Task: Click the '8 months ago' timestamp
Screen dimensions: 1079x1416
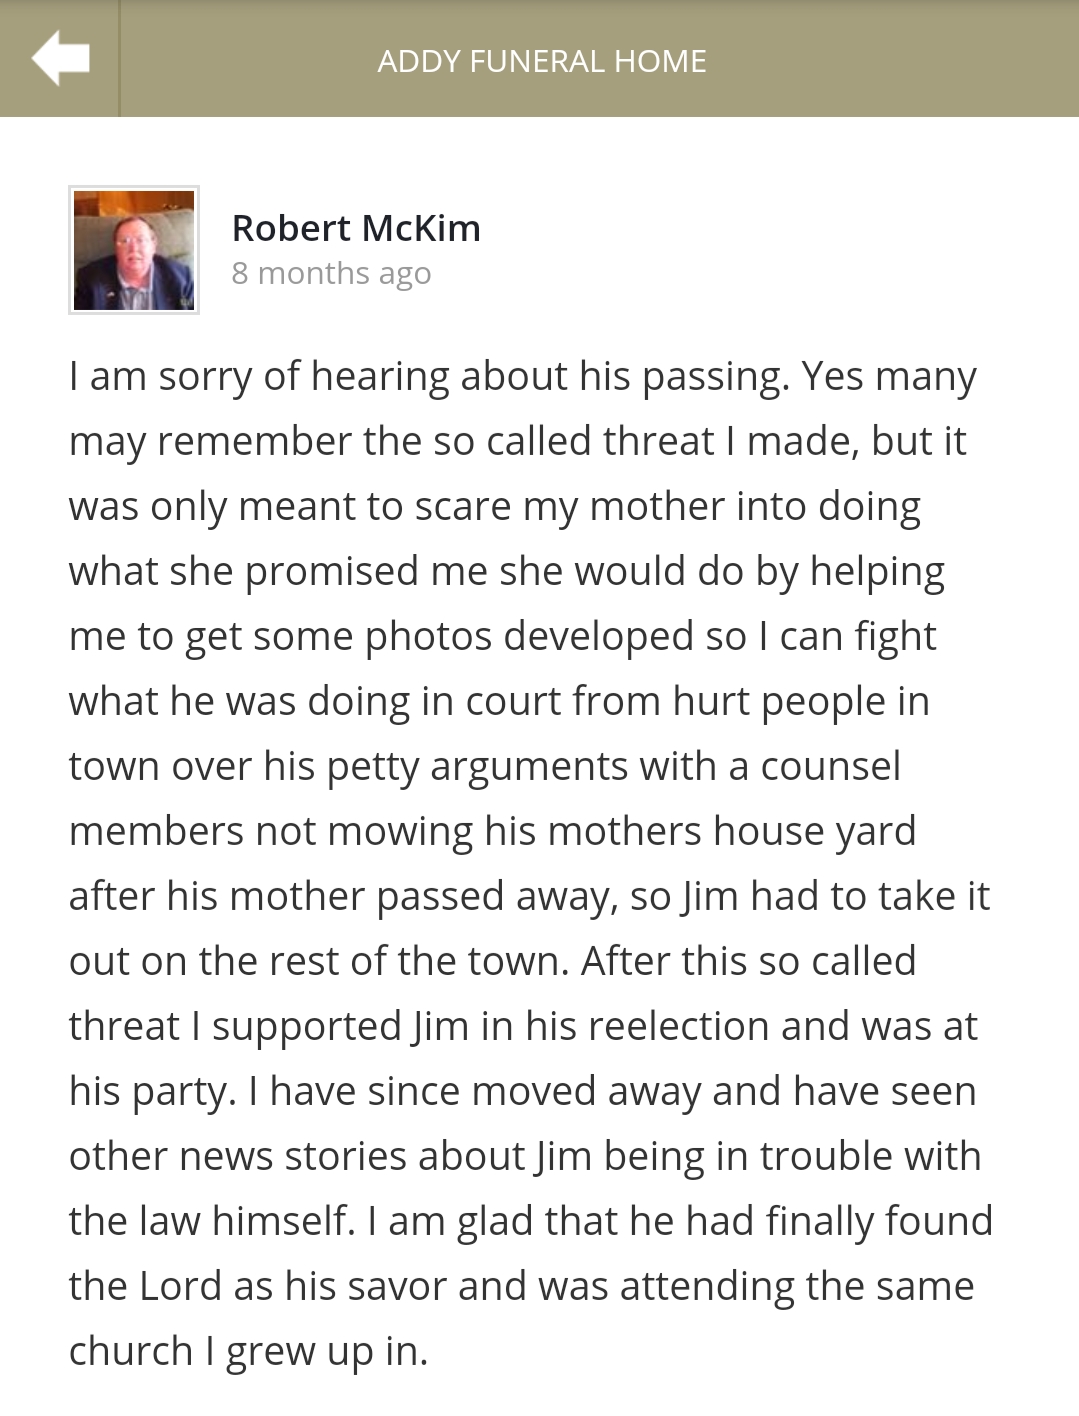Action: point(331,273)
